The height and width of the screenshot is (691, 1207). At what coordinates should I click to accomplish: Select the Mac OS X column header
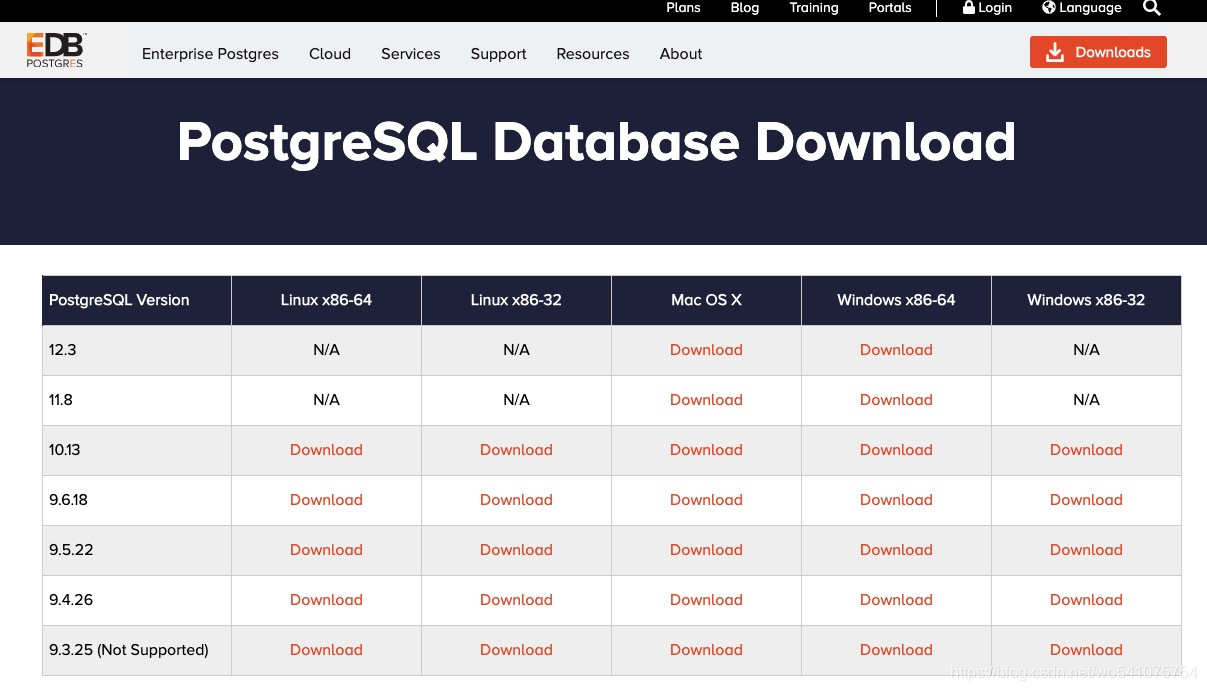pos(706,300)
